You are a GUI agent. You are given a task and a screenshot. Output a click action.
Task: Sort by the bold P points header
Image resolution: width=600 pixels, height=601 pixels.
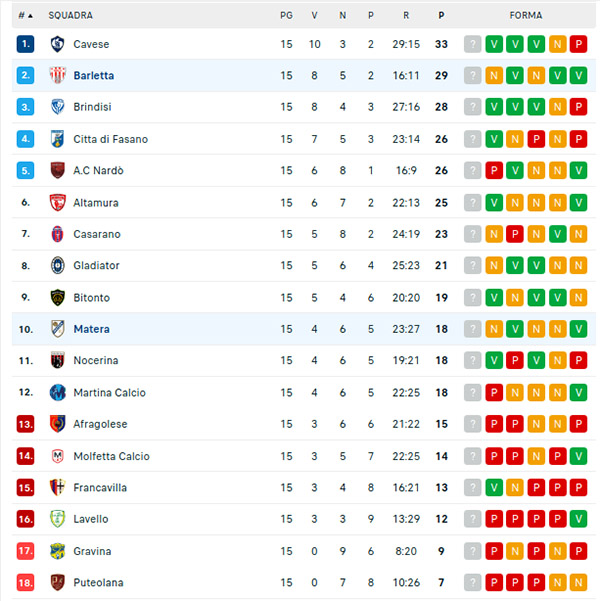click(441, 15)
